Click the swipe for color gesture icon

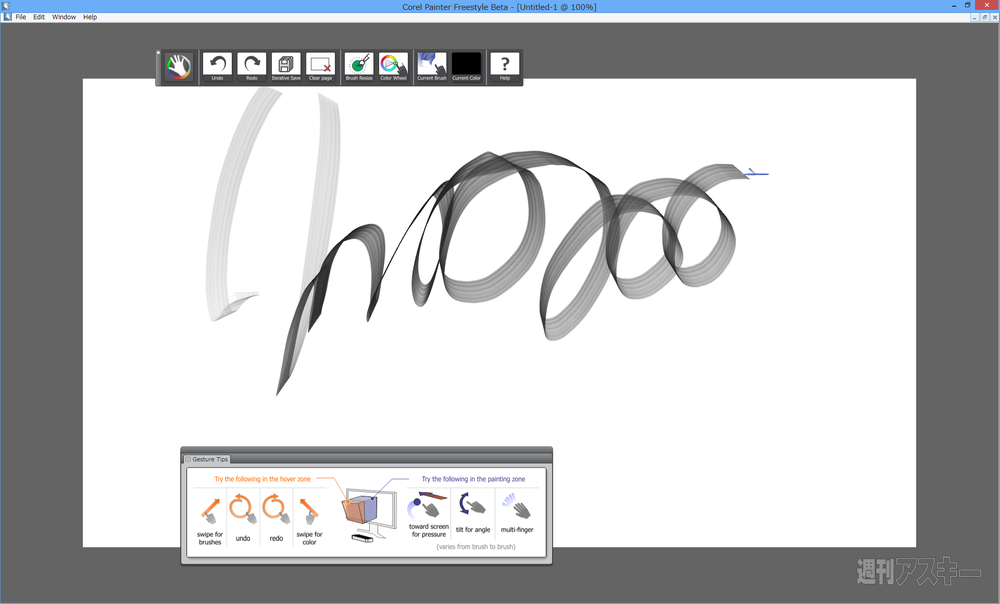pos(309,511)
